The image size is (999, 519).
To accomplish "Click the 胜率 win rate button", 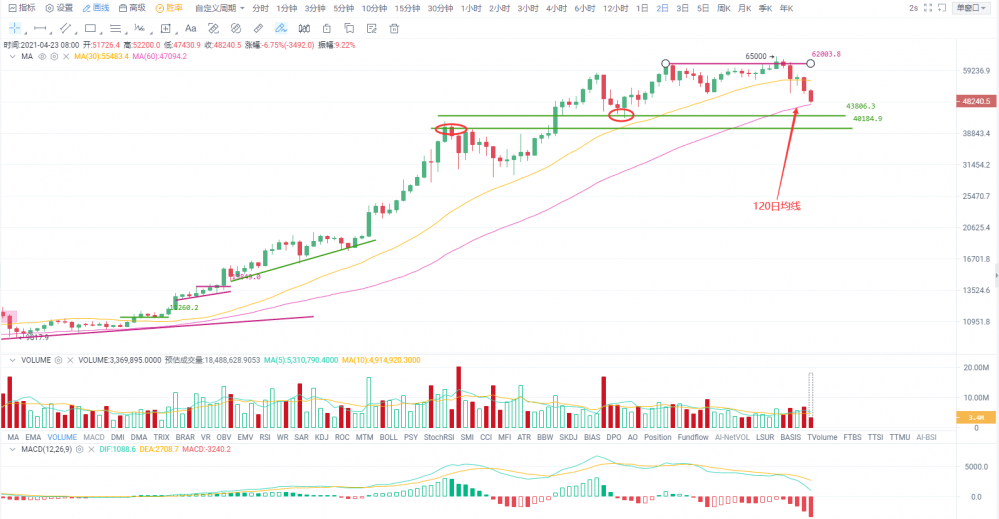I will pyautogui.click(x=169, y=8).
